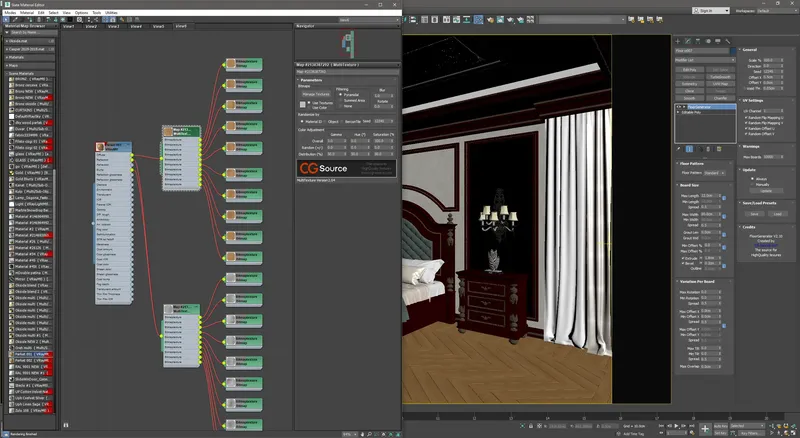Open the Workspaces Default dropdown

point(776,11)
